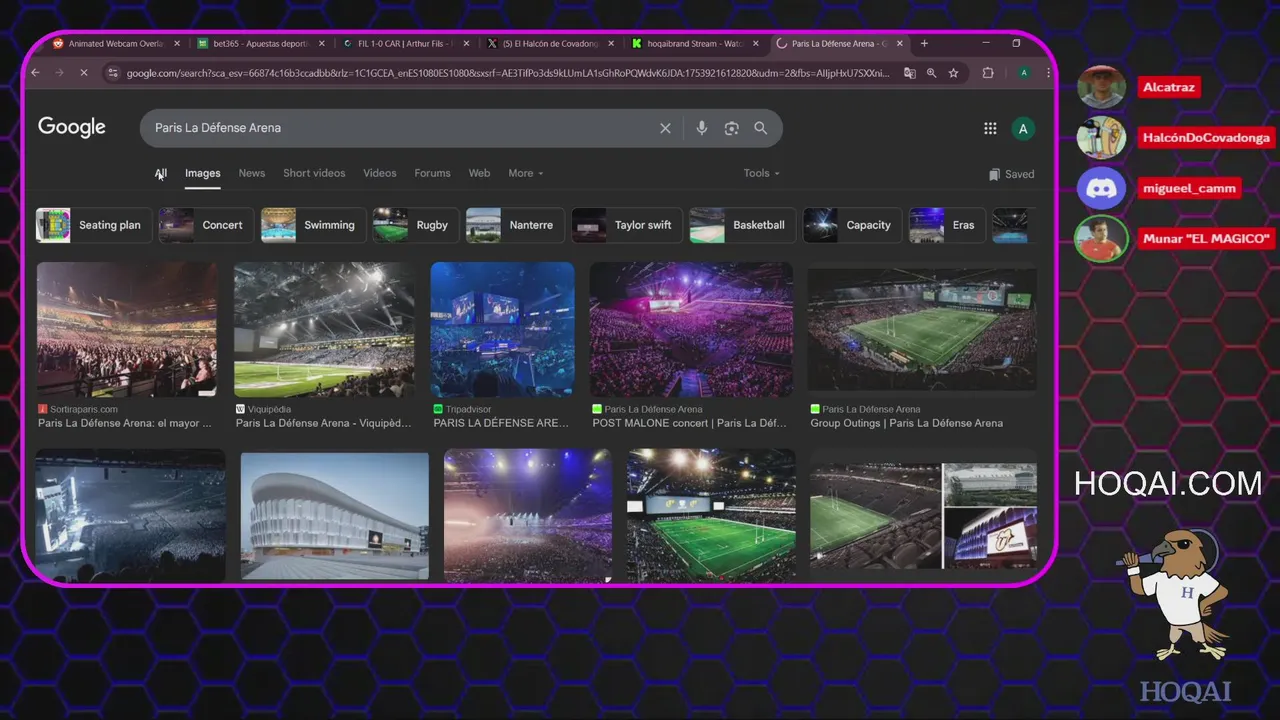Filter by Capacity chip
Image resolution: width=1280 pixels, height=720 pixels.
(x=853, y=225)
